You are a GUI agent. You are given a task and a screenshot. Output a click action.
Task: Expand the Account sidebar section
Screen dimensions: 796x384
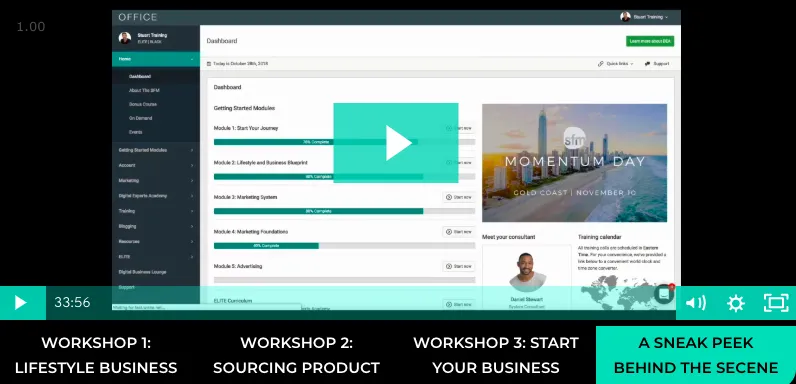click(156, 166)
